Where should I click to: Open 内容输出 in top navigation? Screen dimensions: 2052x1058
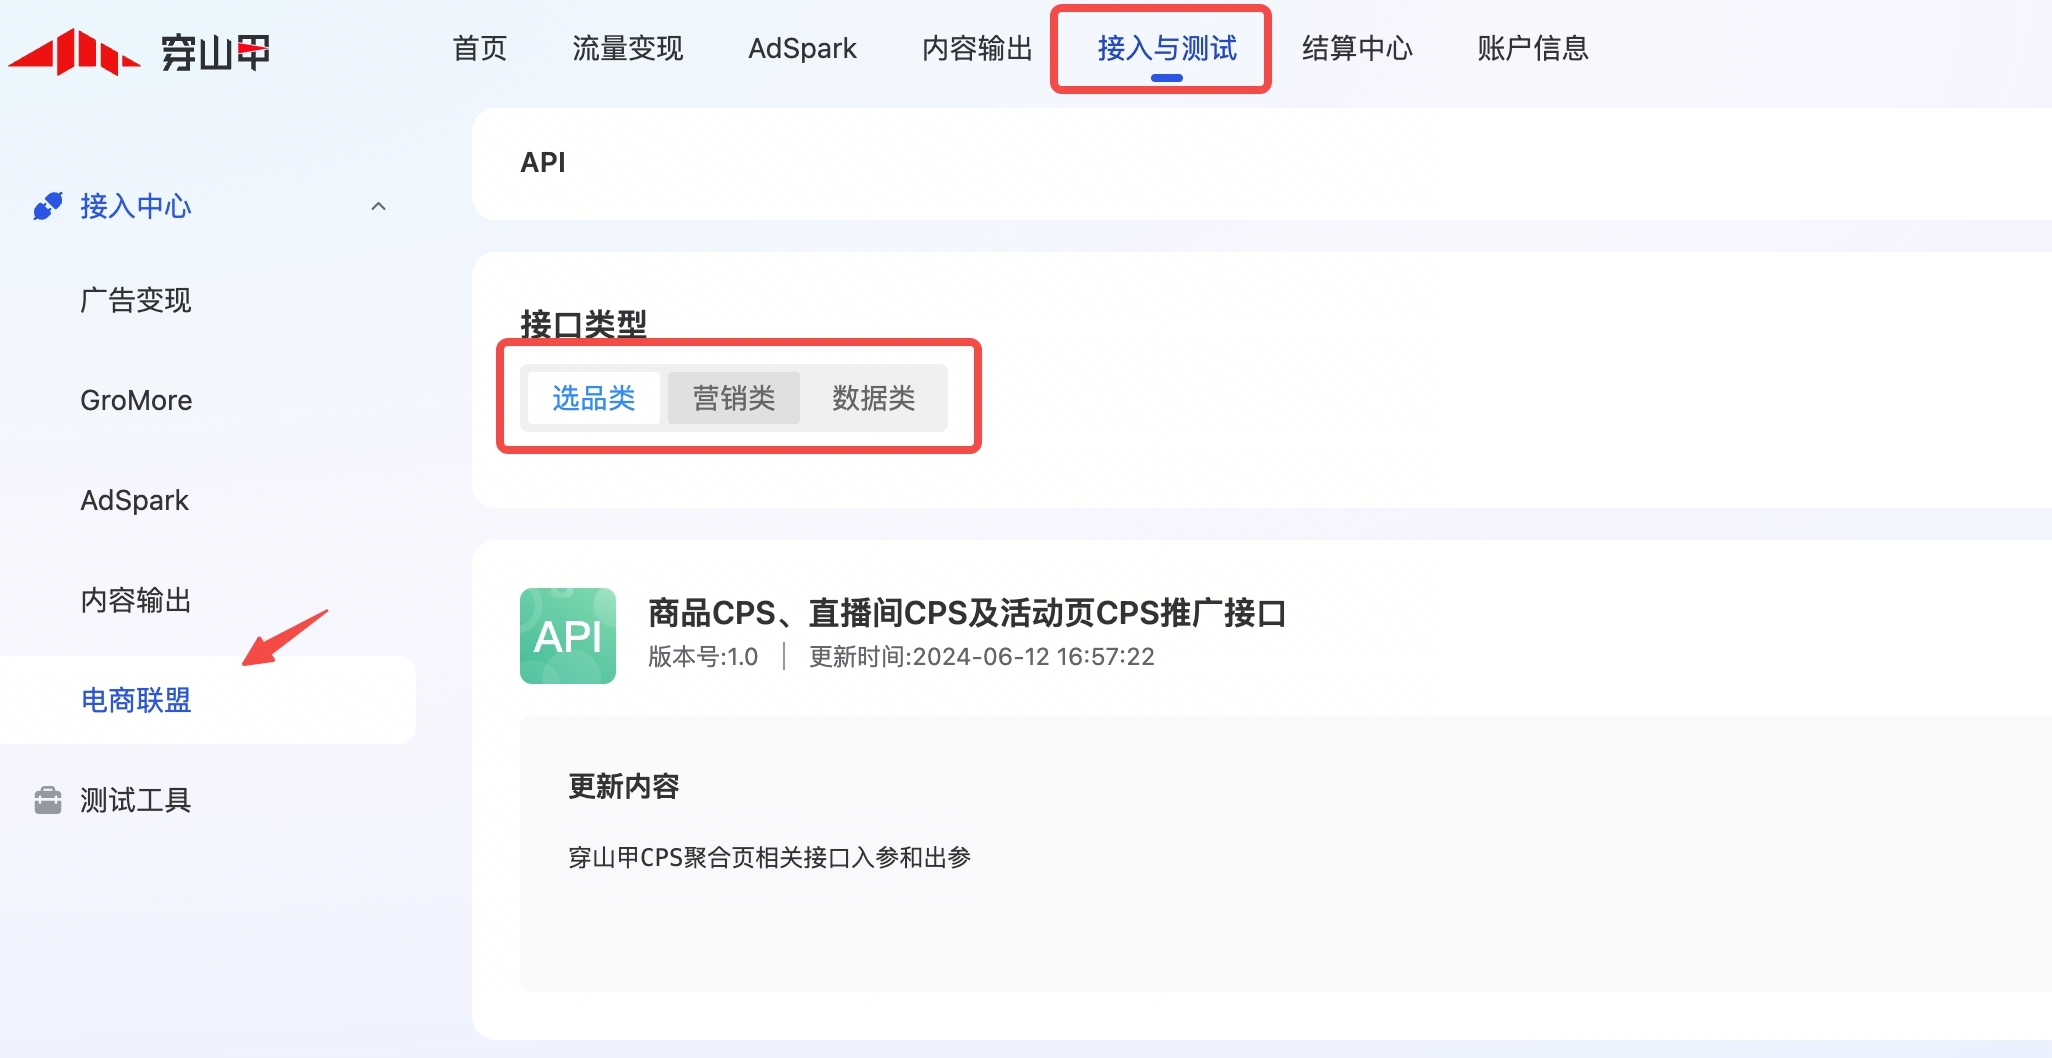coord(977,48)
